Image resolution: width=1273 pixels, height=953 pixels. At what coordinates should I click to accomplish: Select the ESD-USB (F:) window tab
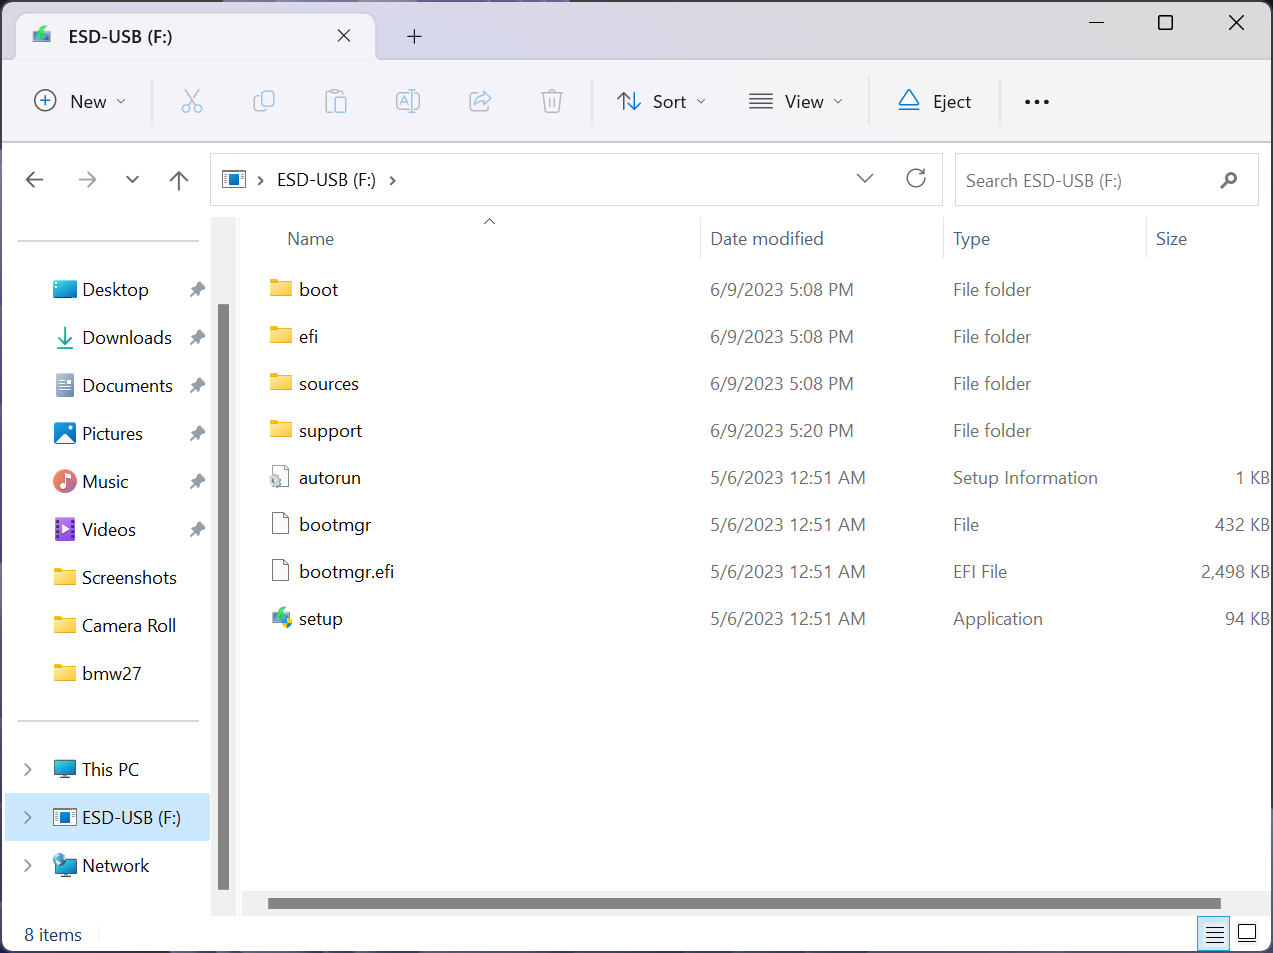[196, 36]
